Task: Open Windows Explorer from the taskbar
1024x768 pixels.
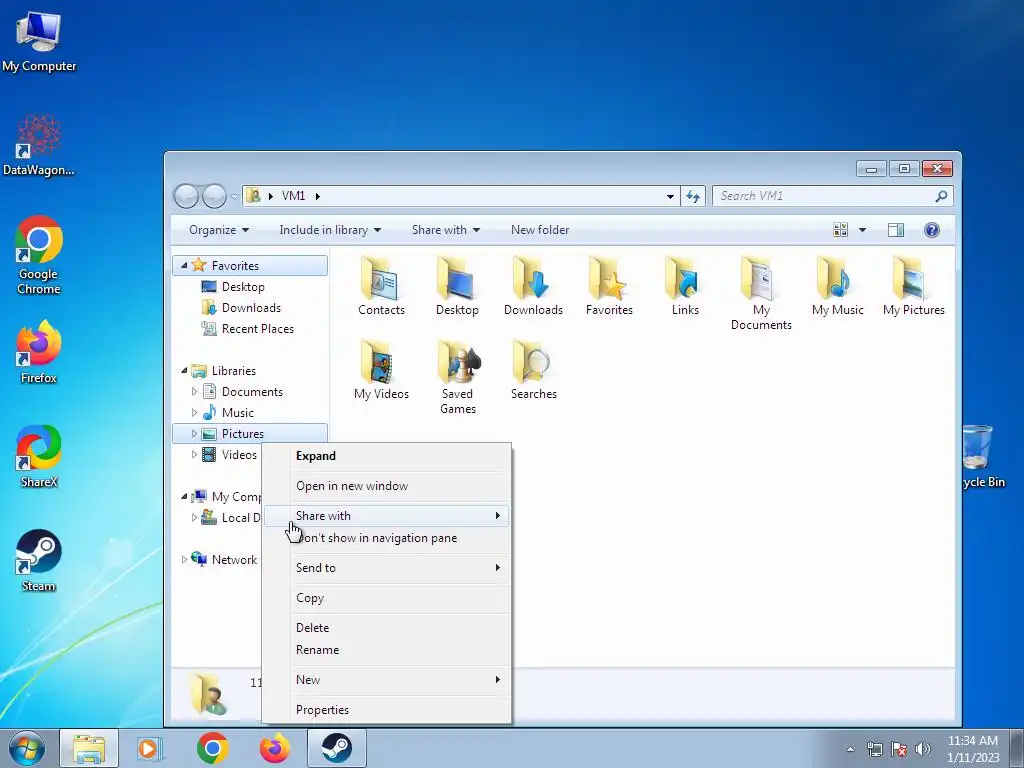Action: (x=89, y=748)
